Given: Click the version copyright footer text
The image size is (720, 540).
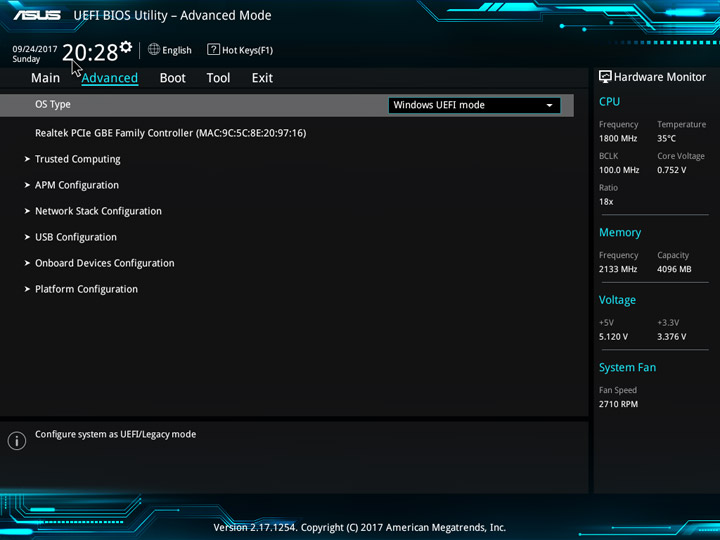Looking at the screenshot, I should tap(360, 528).
